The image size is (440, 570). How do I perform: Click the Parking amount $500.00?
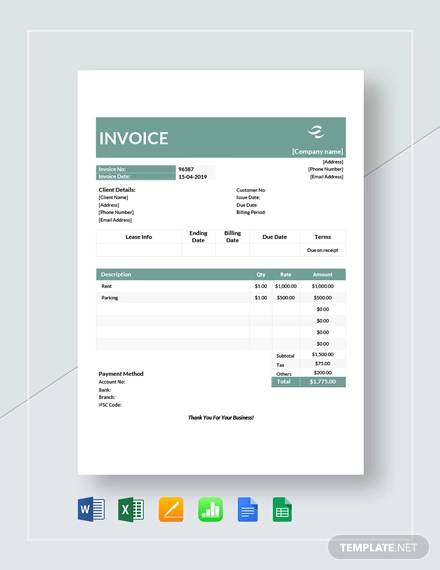coord(323,298)
